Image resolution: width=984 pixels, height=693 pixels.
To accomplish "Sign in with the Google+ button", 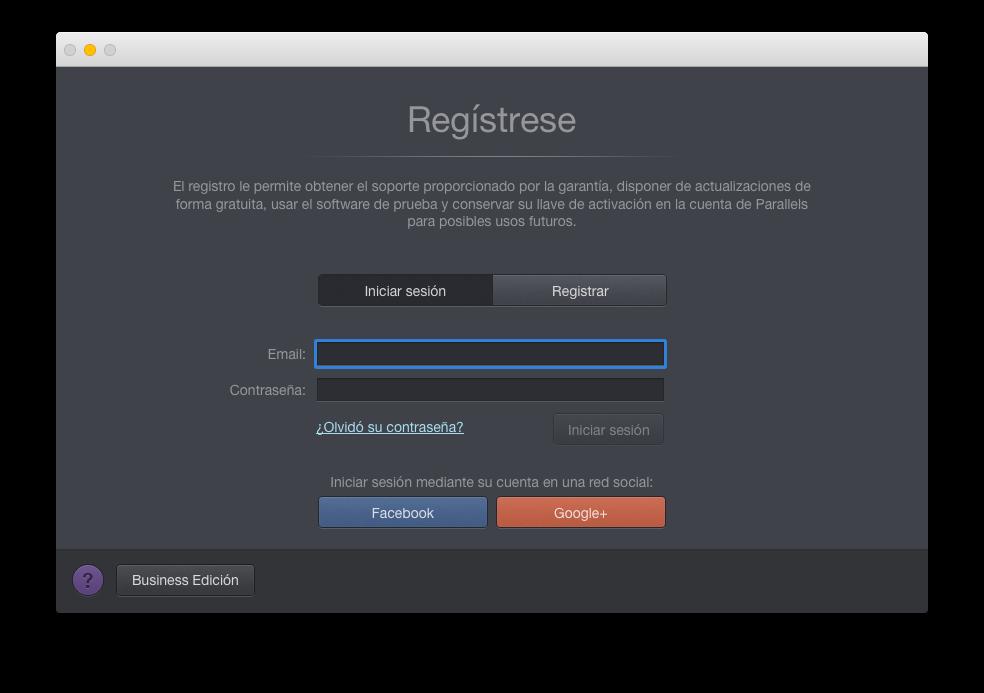I will pyautogui.click(x=580, y=513).
